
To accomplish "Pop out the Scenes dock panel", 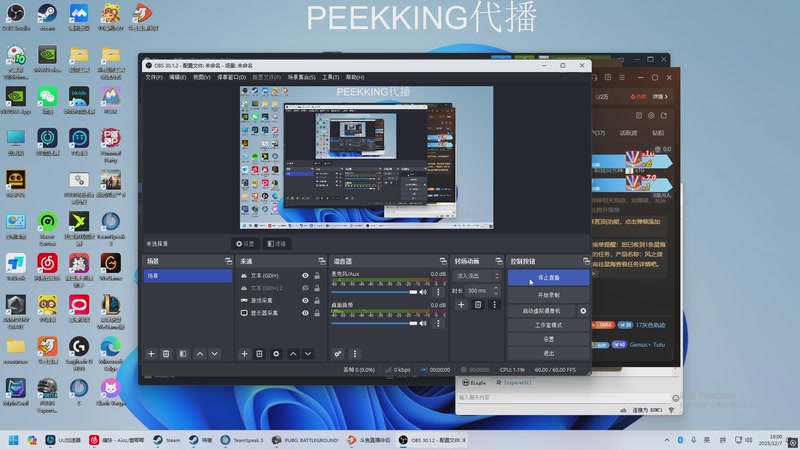I will (x=228, y=261).
